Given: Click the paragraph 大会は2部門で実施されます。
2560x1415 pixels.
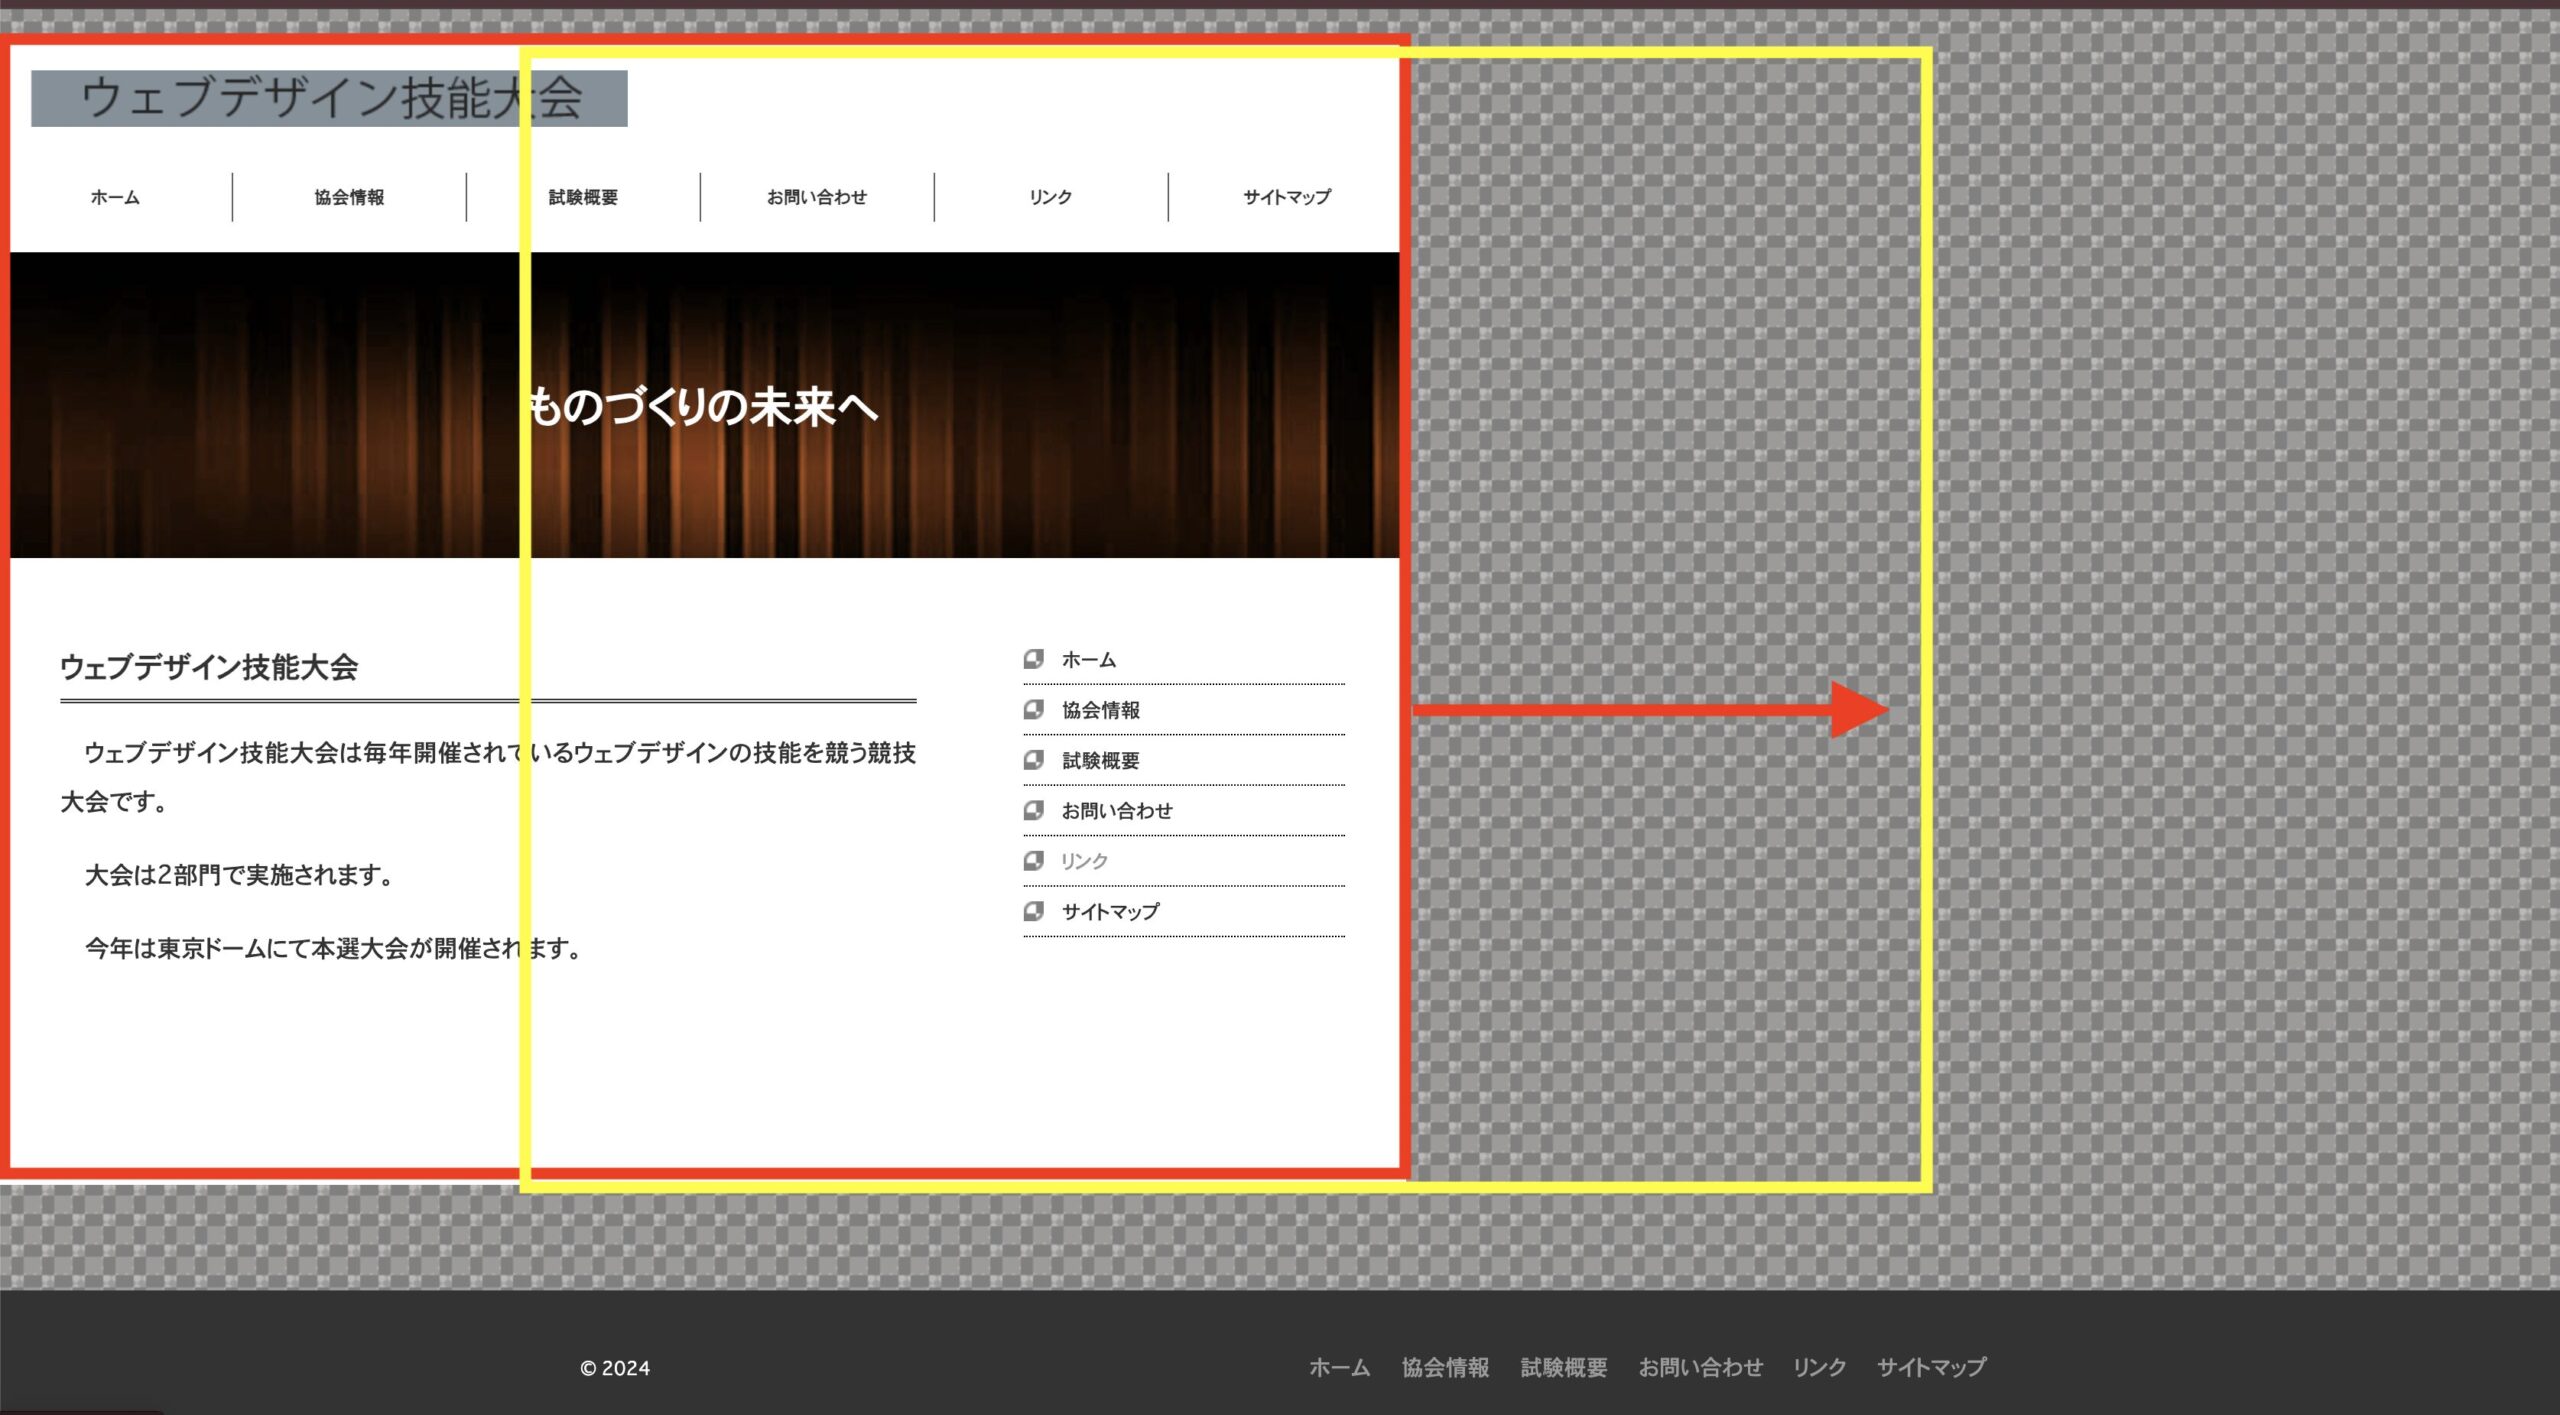Looking at the screenshot, I should tap(241, 875).
